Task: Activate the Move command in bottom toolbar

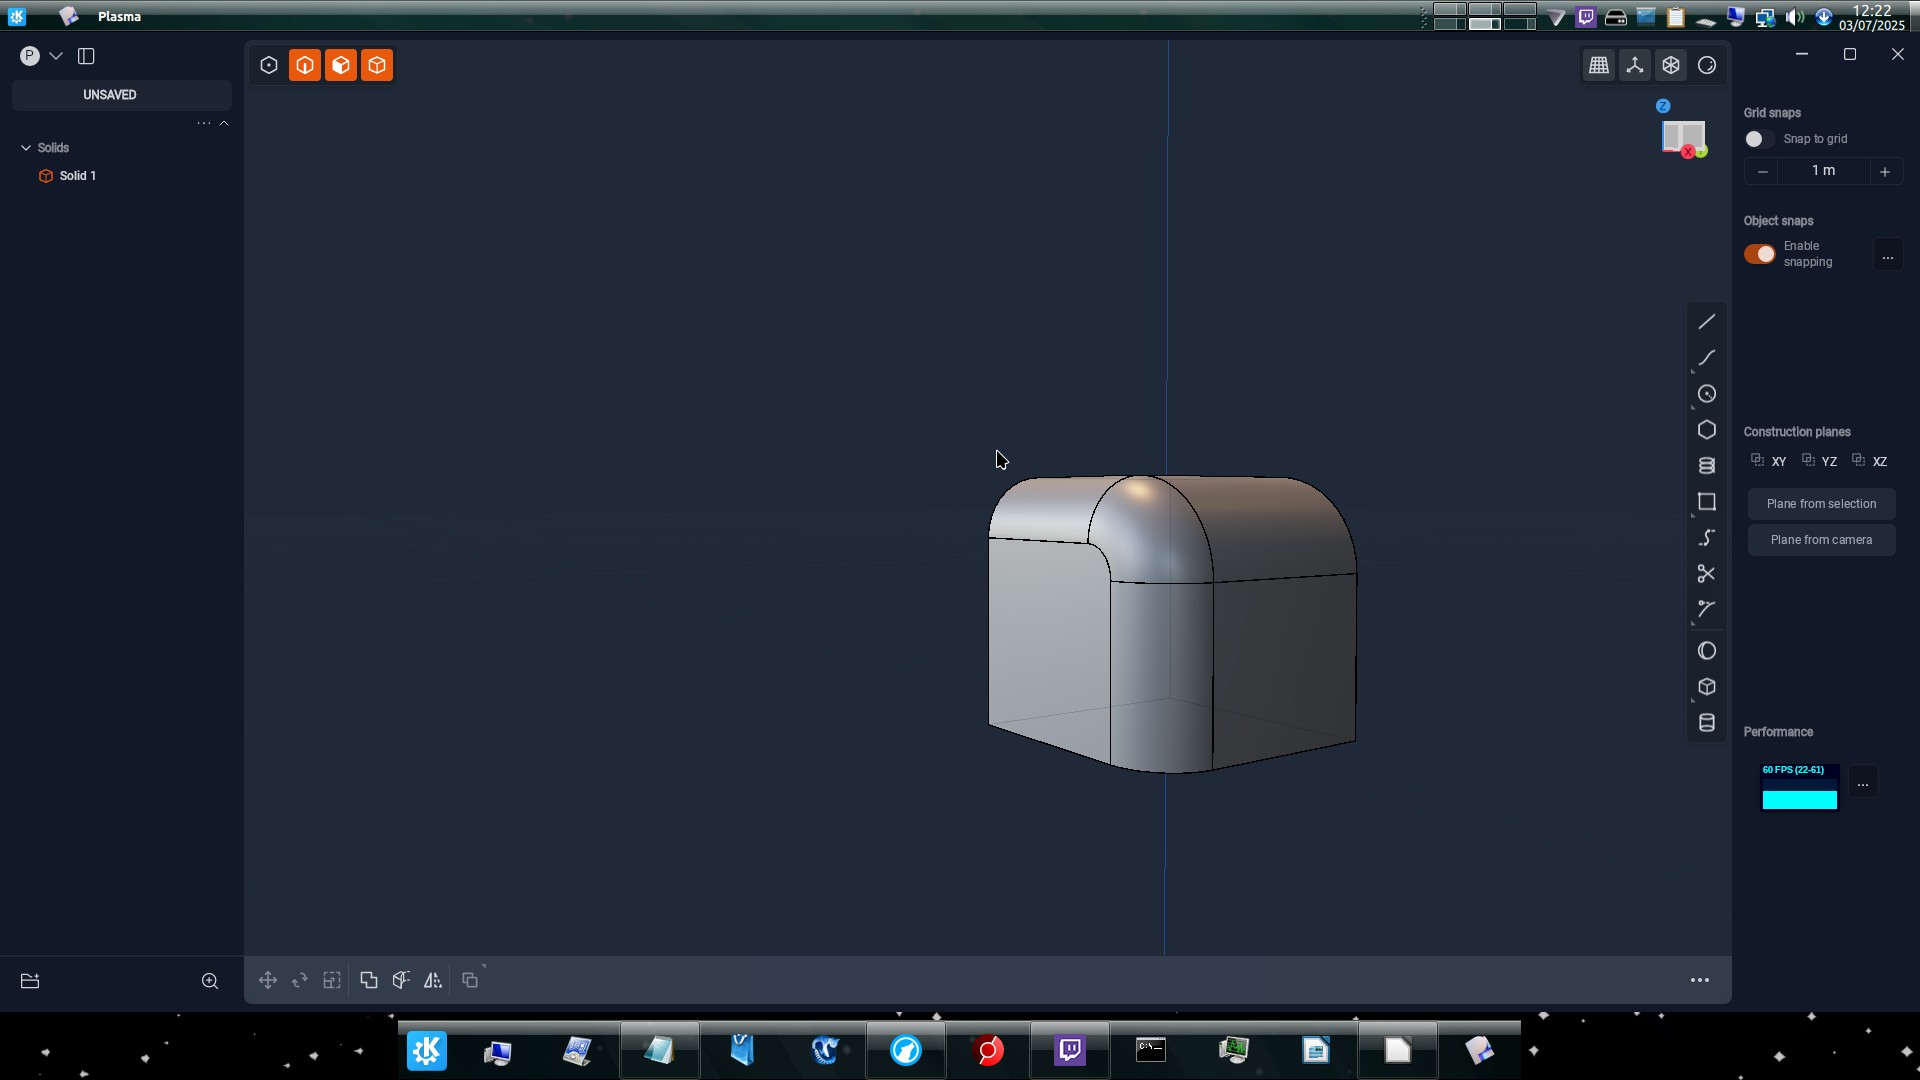Action: (268, 980)
